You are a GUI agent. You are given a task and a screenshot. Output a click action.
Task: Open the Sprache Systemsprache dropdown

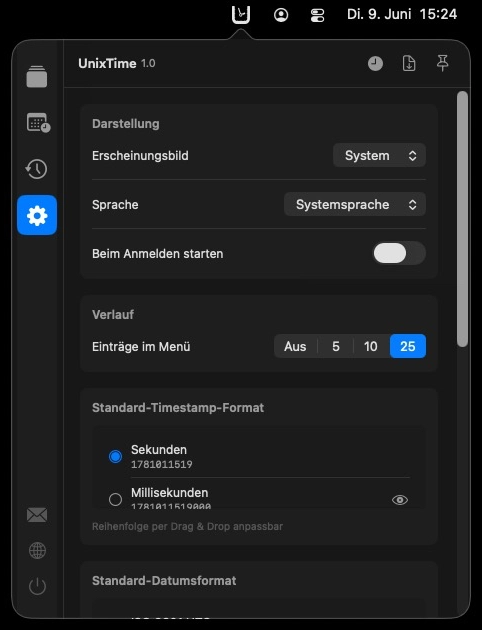(355, 205)
